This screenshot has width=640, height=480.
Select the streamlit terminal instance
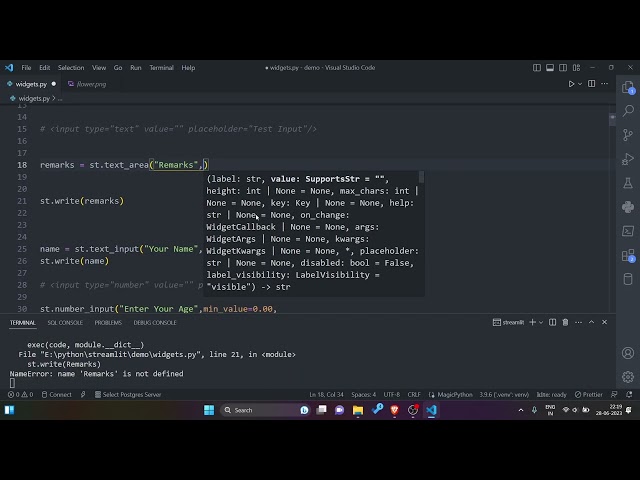tap(508, 322)
